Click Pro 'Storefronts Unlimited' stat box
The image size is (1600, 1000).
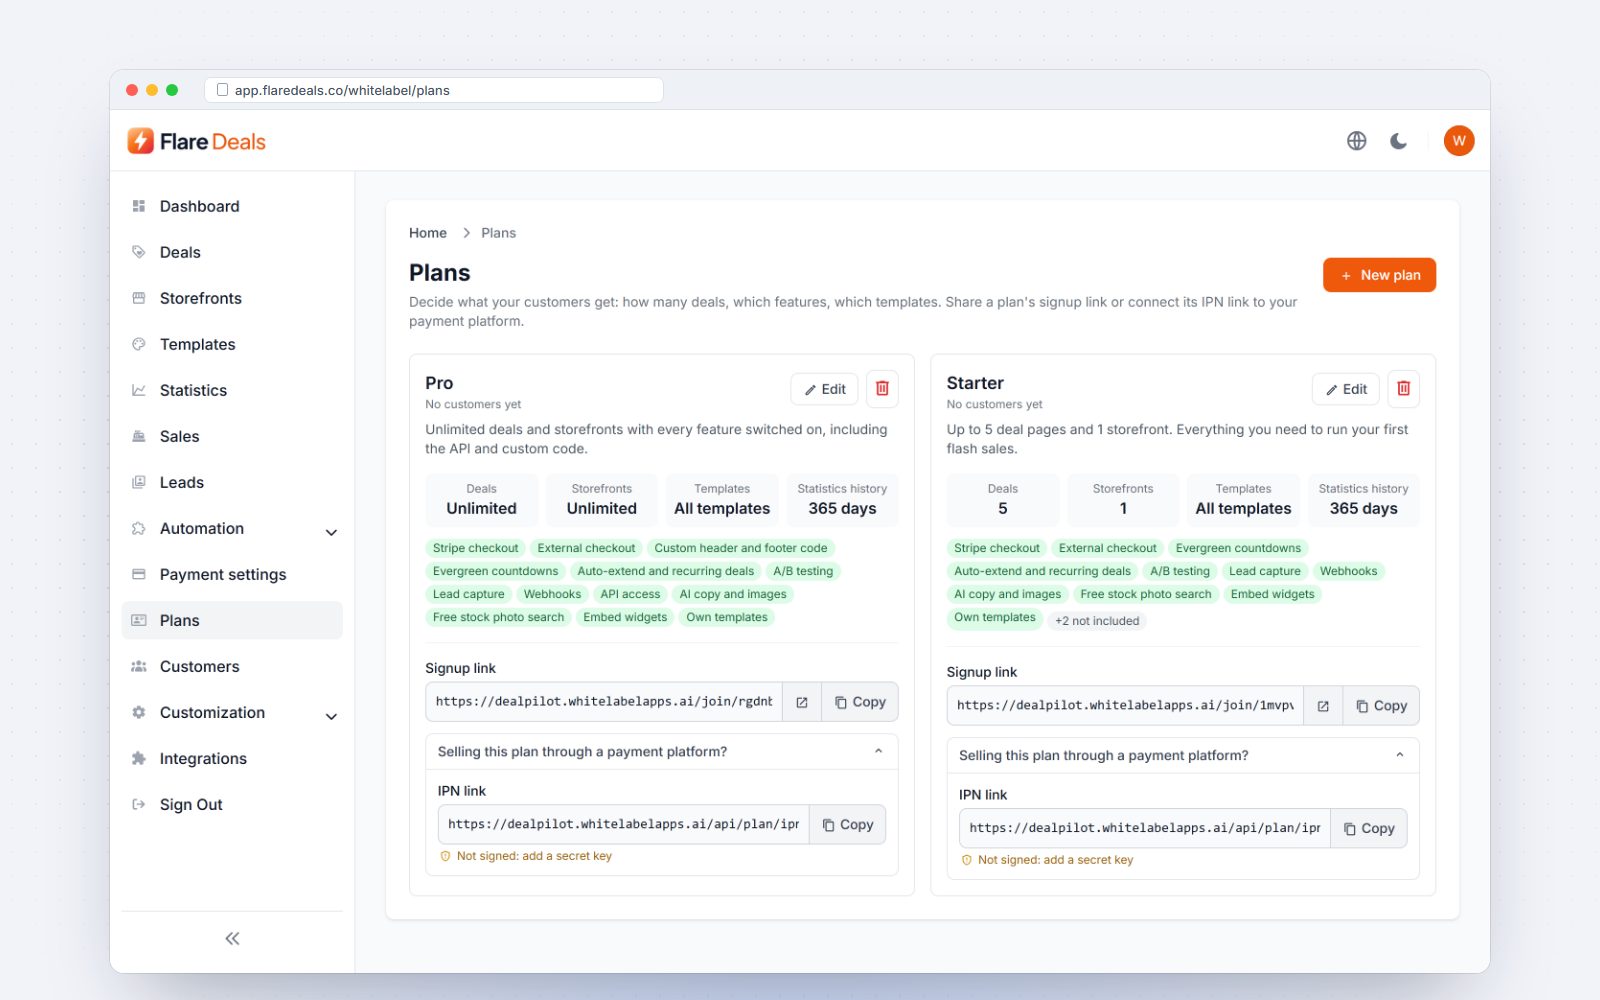(x=602, y=500)
